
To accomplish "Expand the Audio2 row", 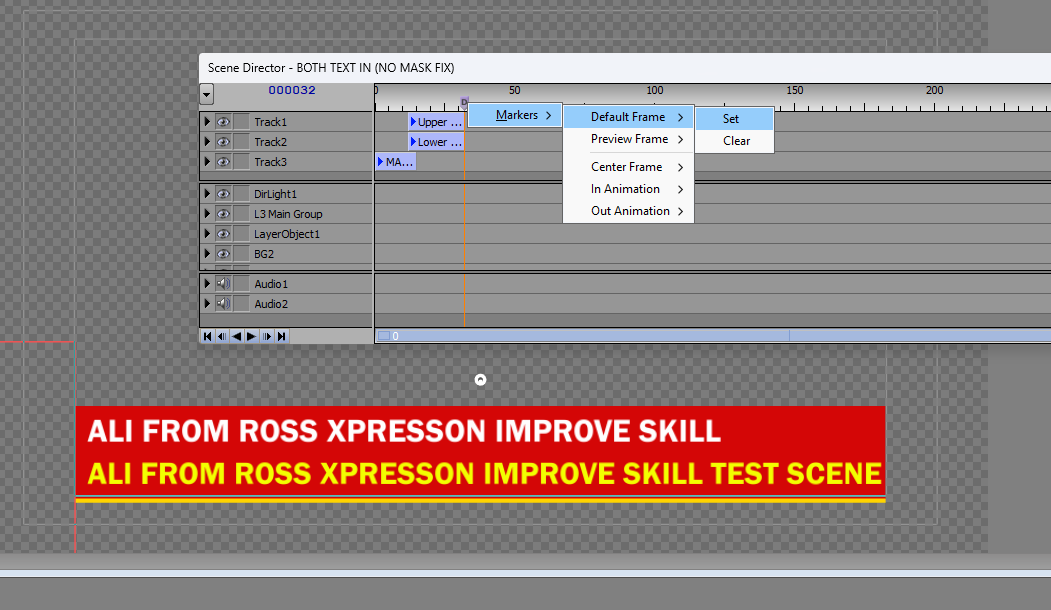I will (207, 304).
